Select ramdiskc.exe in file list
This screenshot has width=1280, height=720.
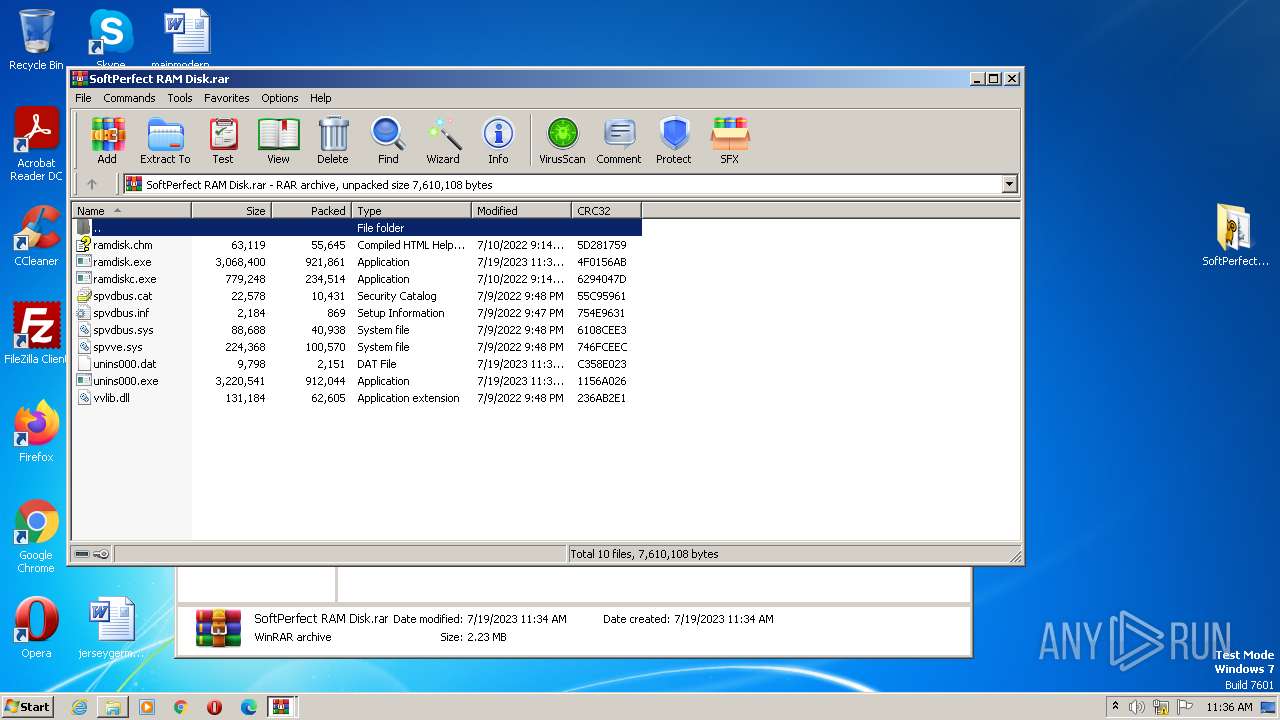[x=357, y=279]
